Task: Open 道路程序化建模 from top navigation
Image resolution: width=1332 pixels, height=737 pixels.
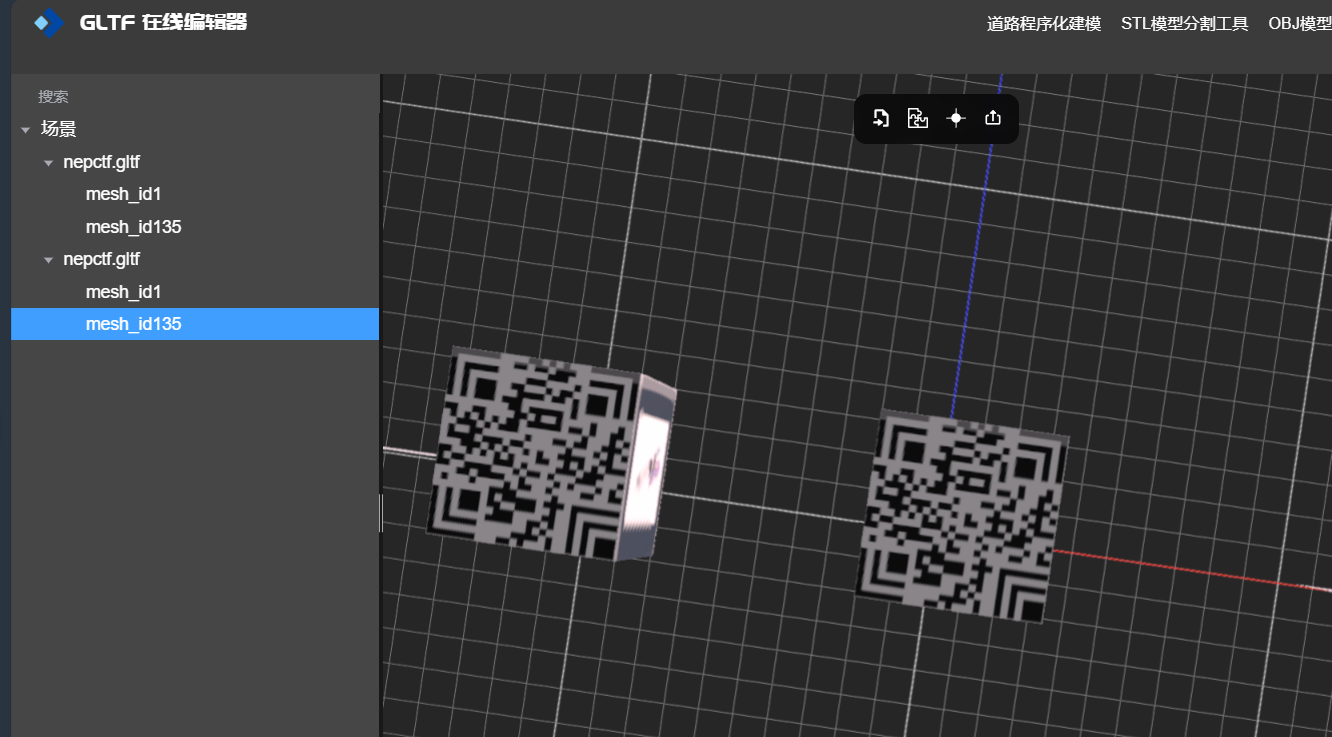Action: (x=1044, y=23)
